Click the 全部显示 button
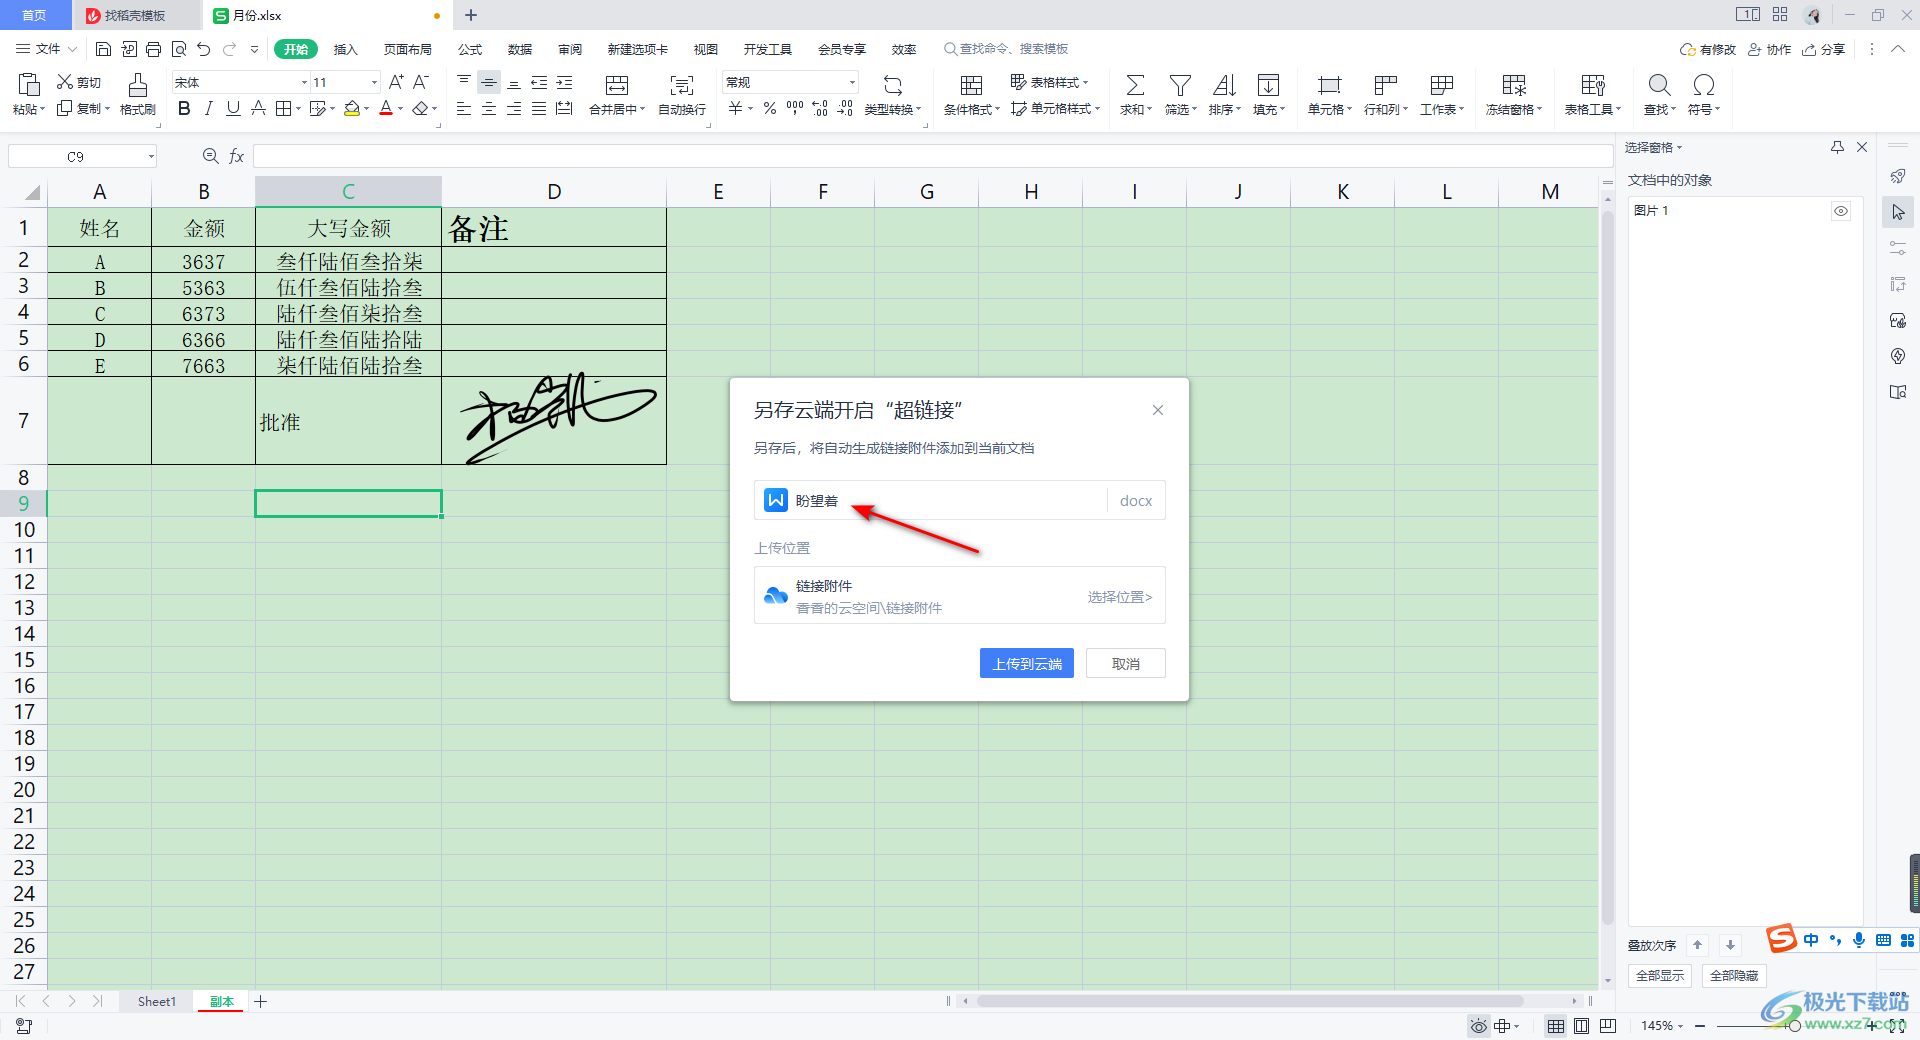 click(1660, 976)
